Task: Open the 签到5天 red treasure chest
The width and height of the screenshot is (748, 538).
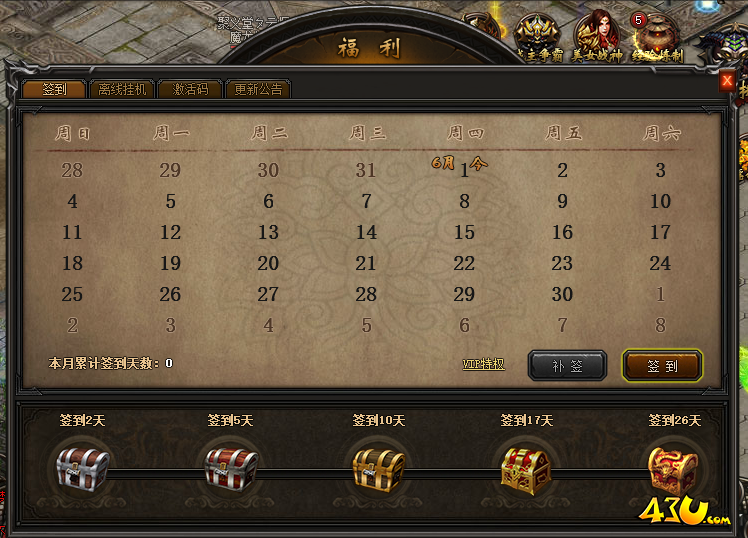Action: coord(231,469)
